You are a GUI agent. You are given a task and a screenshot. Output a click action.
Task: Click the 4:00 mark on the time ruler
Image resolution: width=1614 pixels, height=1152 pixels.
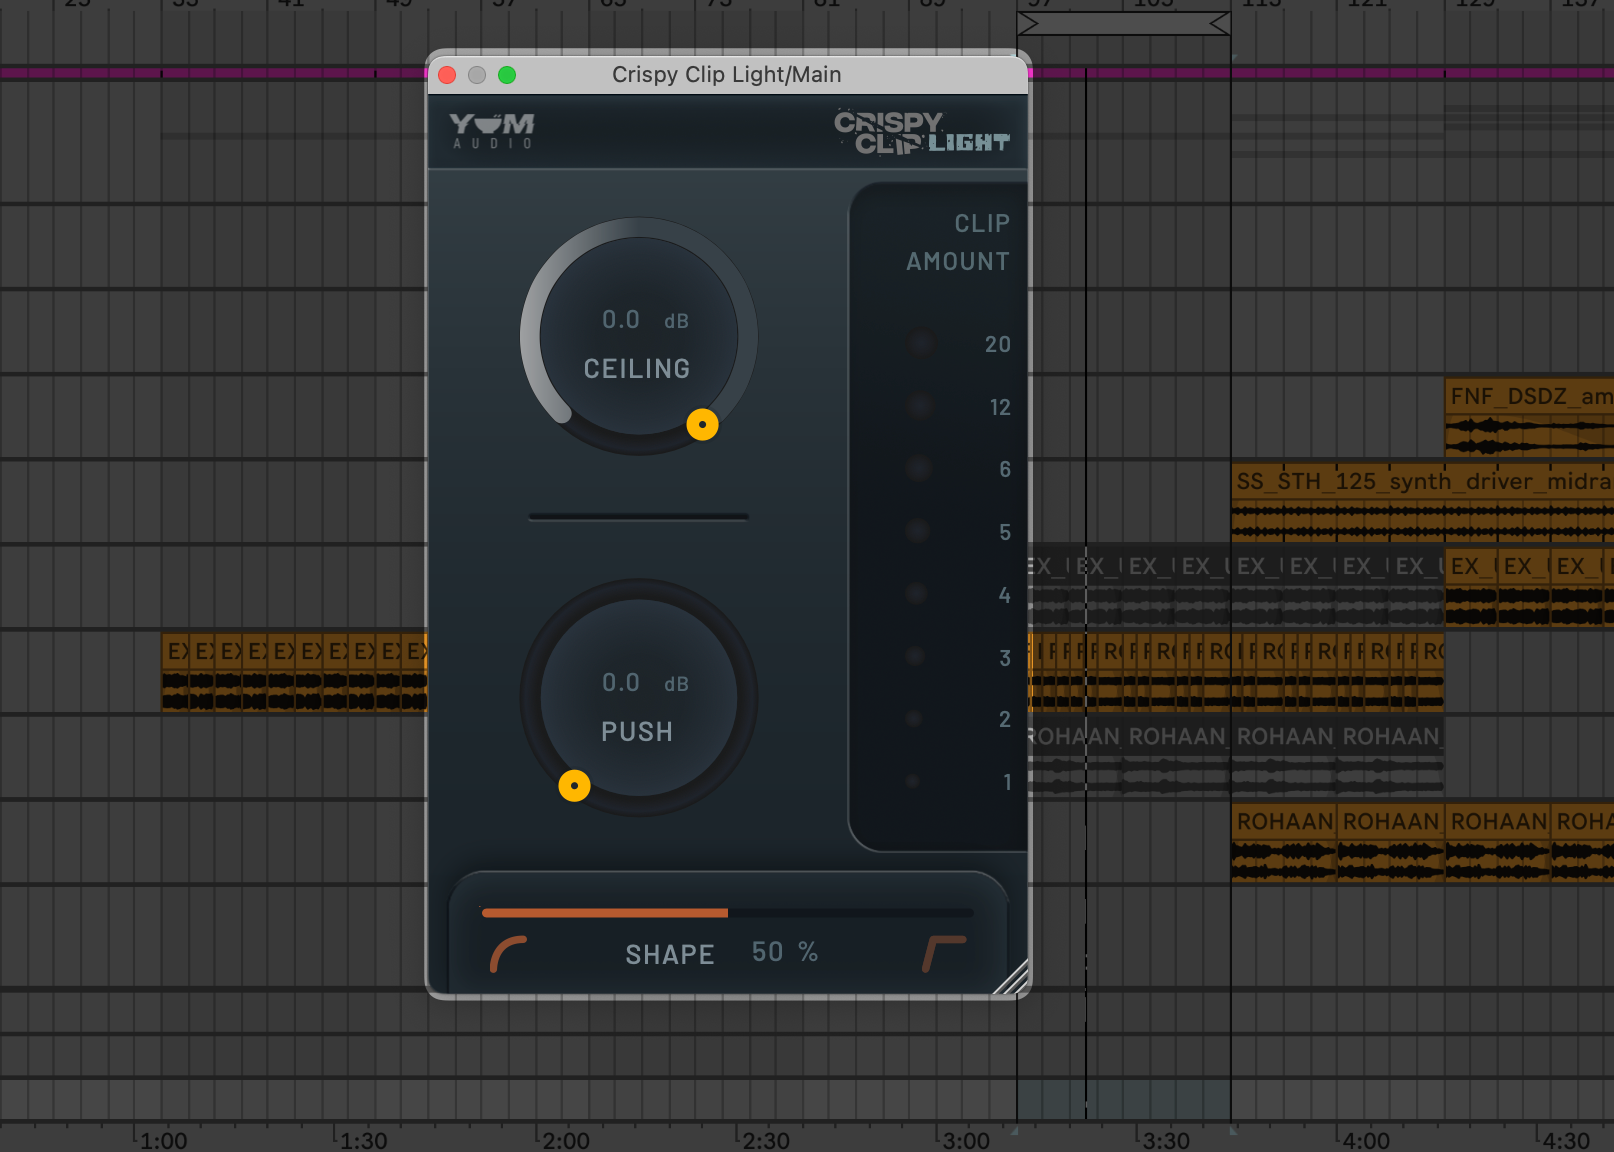[x=1365, y=1140]
